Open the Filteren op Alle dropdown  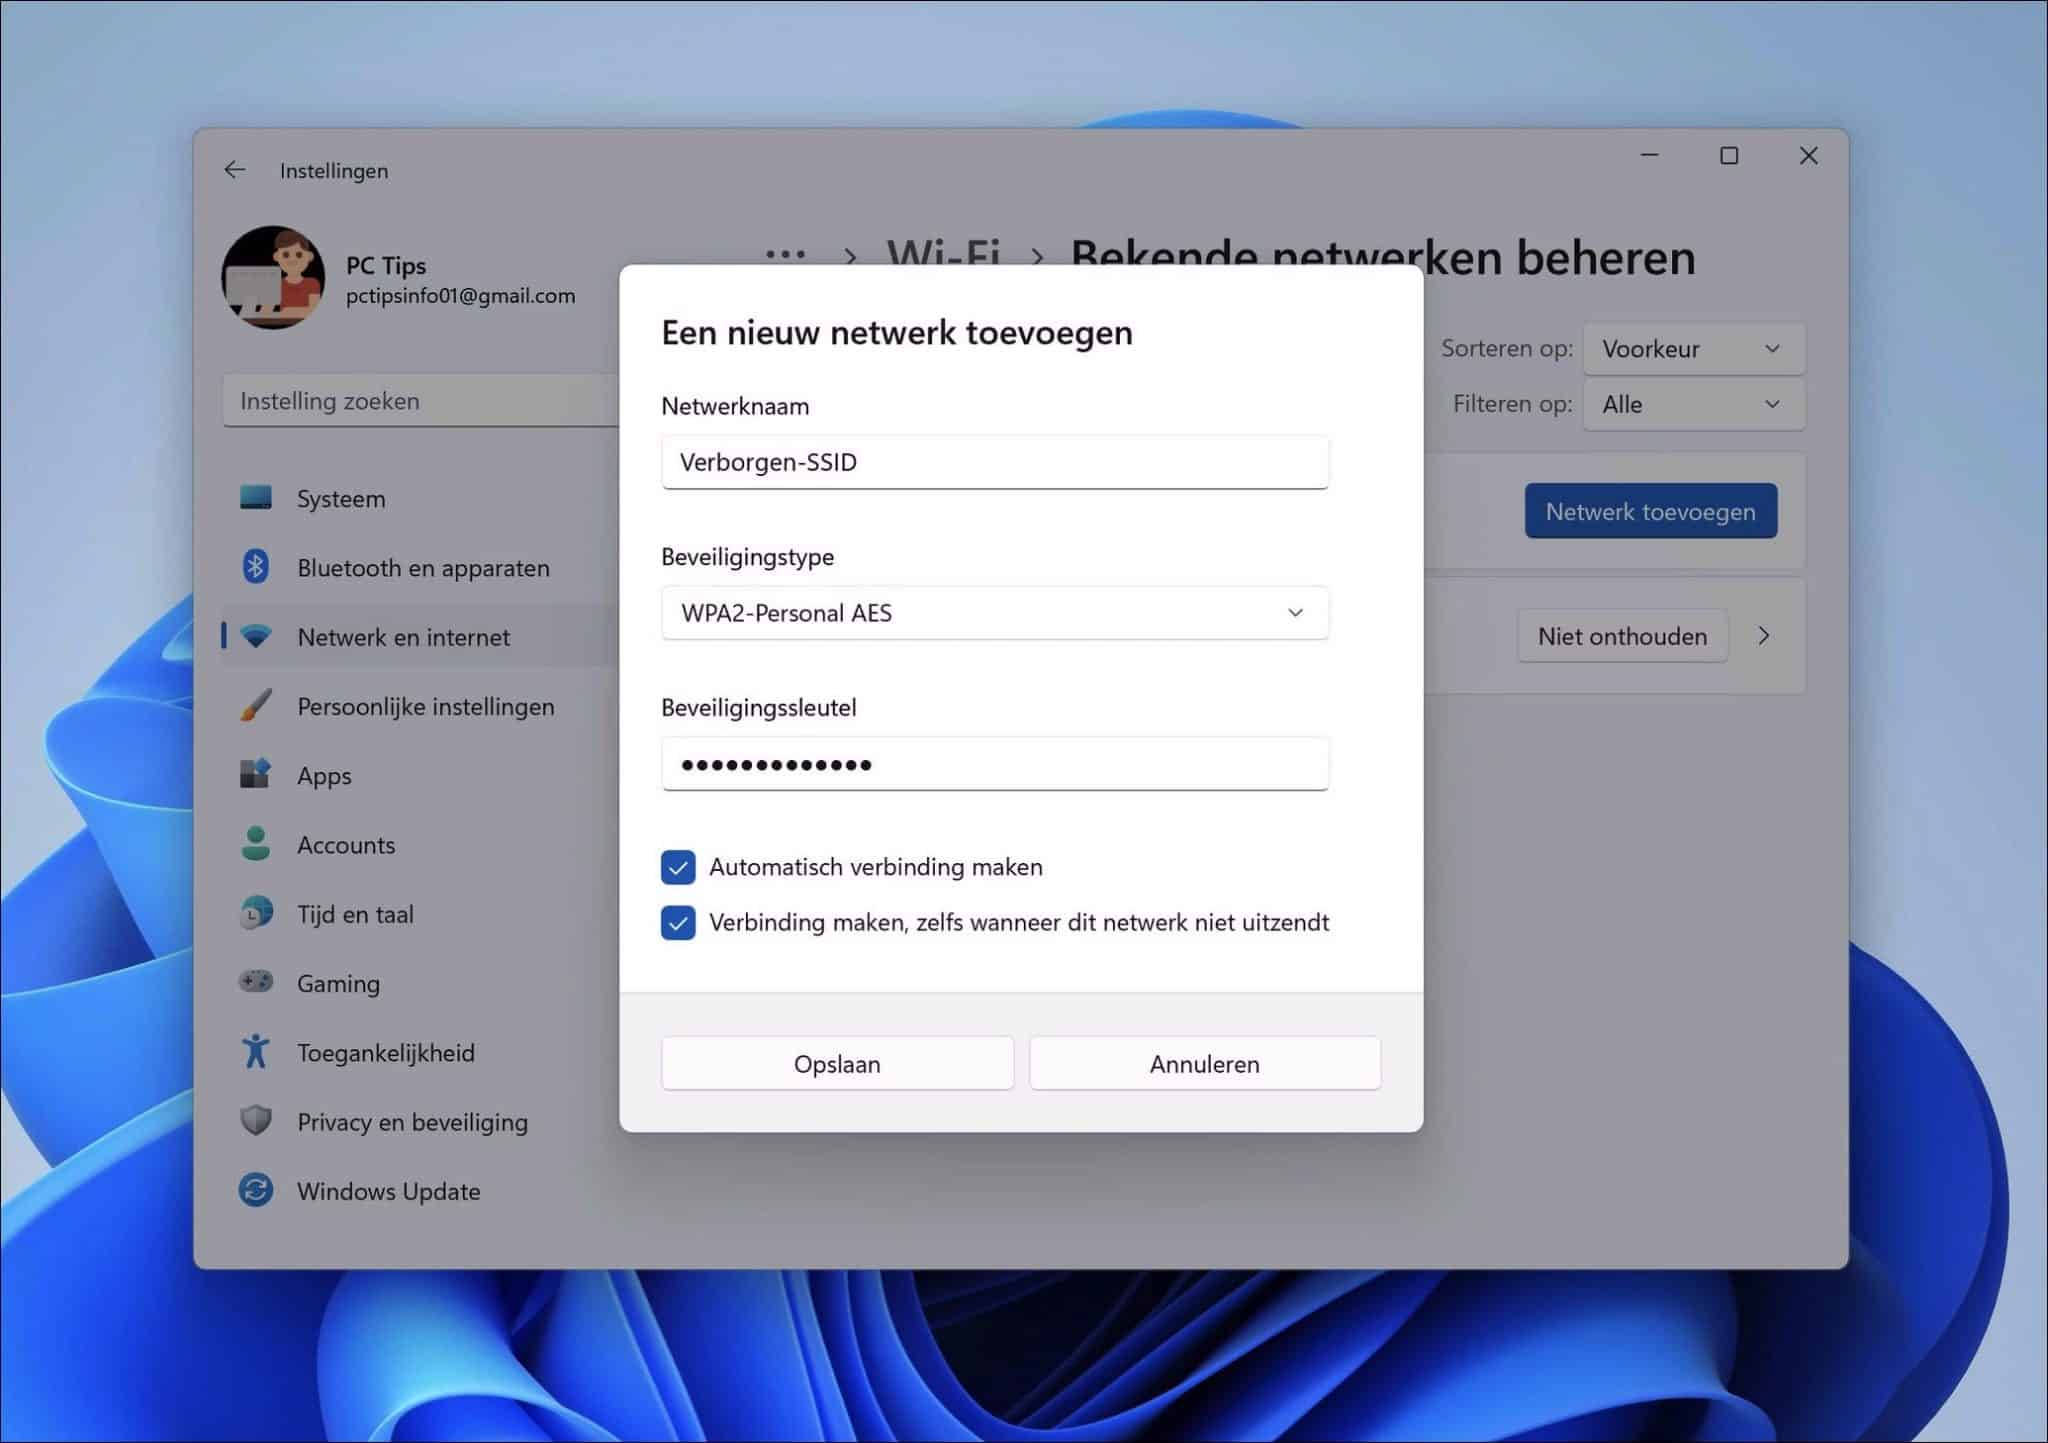coord(1694,404)
